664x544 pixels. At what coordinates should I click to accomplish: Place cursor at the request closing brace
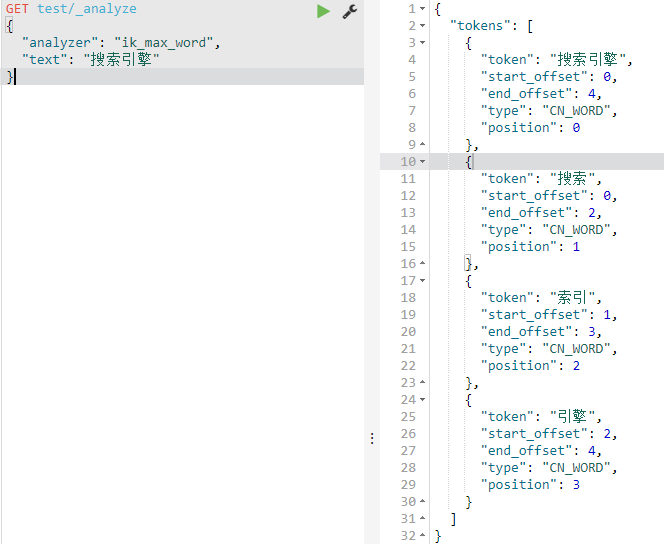[x=10, y=77]
